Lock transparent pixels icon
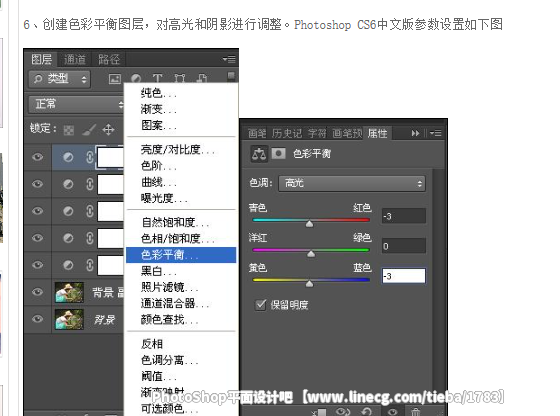The width and height of the screenshot is (560, 416). tap(69, 130)
